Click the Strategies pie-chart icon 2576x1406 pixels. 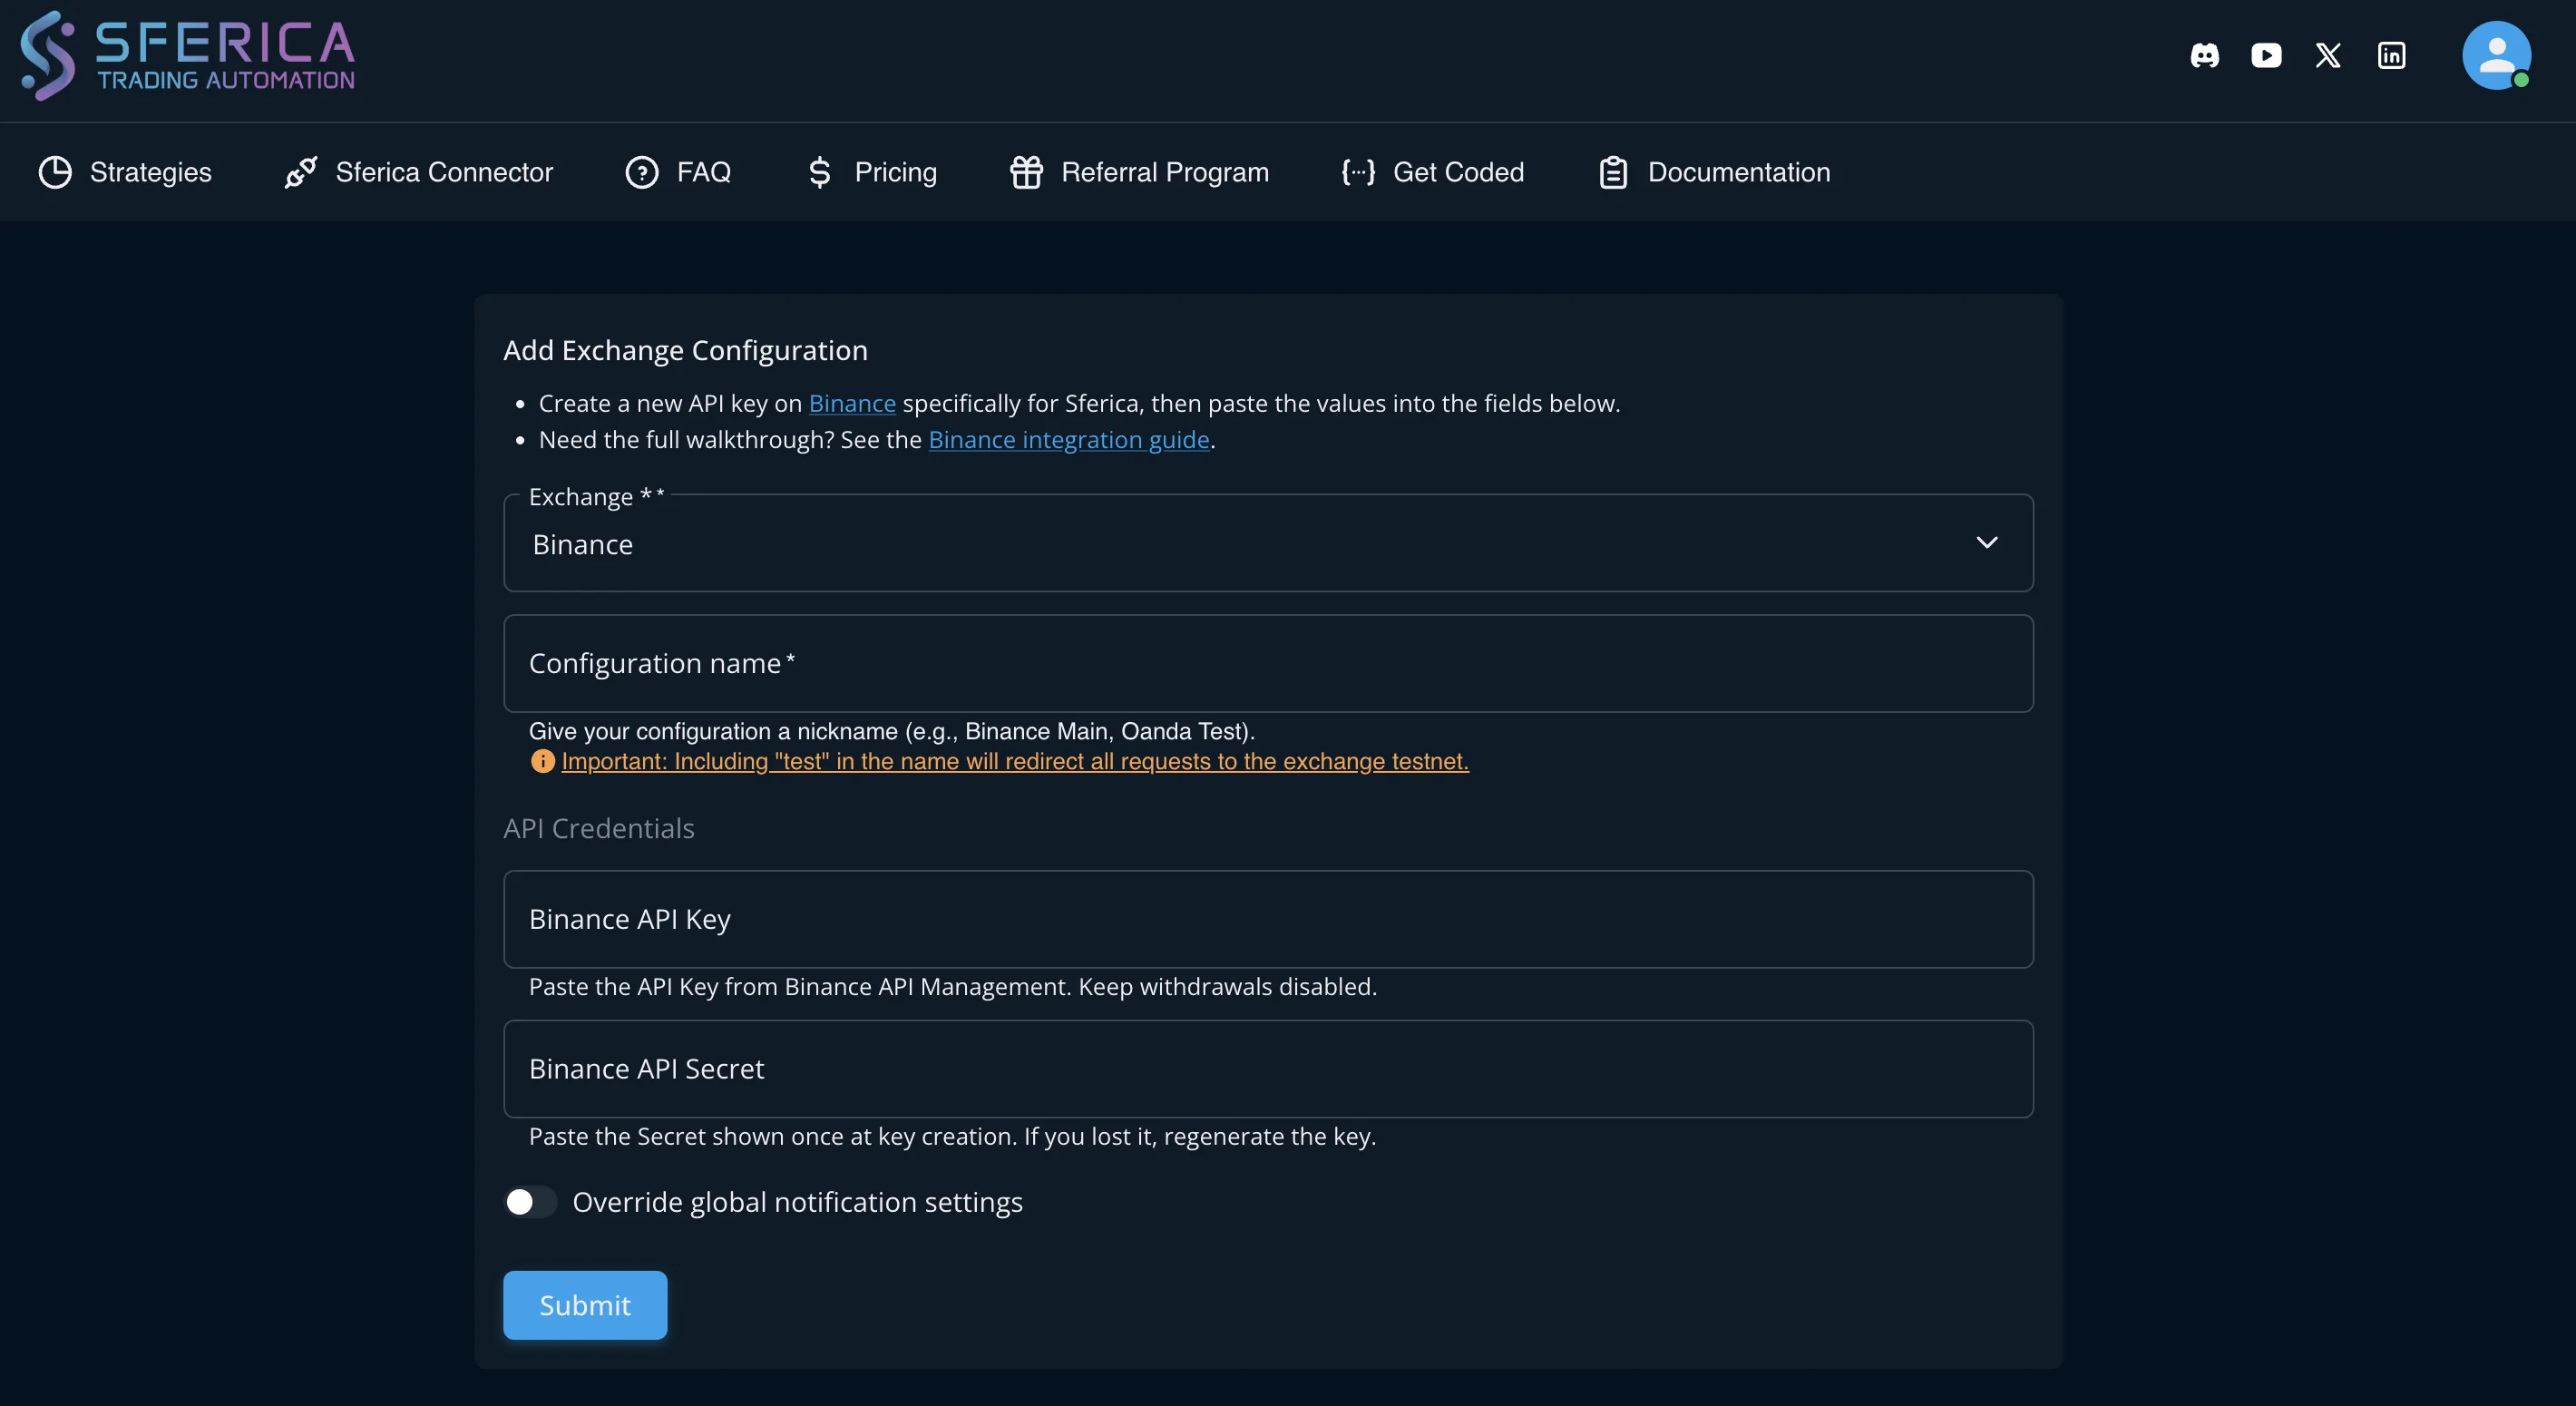[55, 172]
